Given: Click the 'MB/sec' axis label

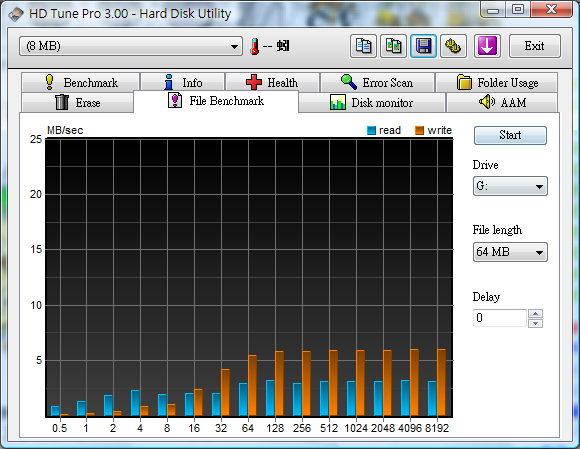Looking at the screenshot, I should coord(65,131).
